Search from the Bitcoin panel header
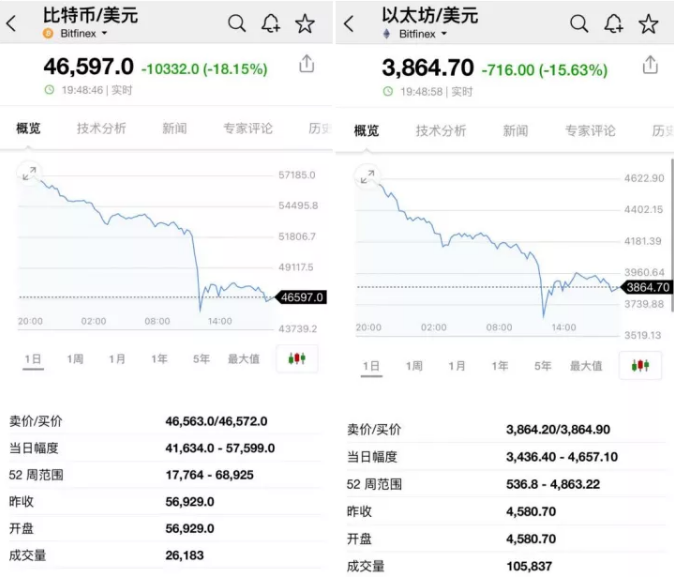This screenshot has height=579, width=674. pyautogui.click(x=237, y=23)
